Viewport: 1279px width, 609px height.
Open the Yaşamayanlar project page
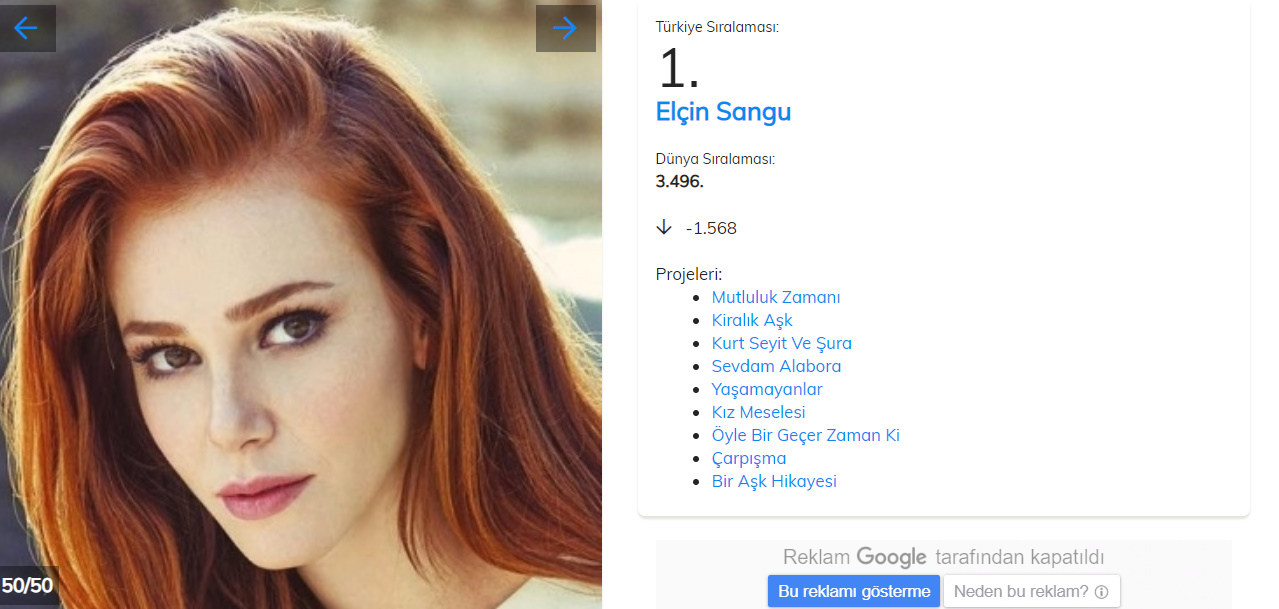coord(766,389)
